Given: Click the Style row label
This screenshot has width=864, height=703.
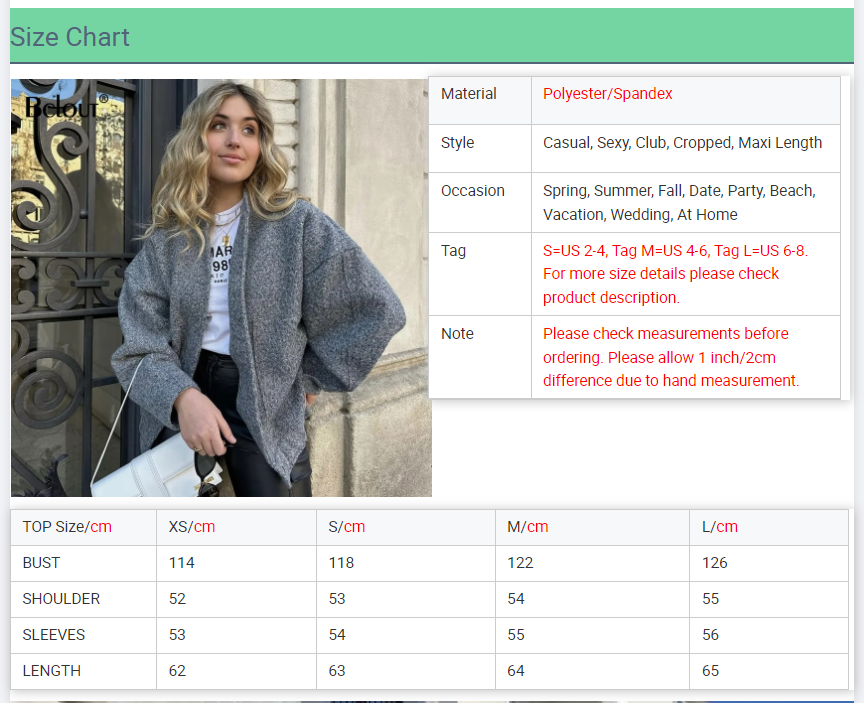Looking at the screenshot, I should click(x=457, y=143).
